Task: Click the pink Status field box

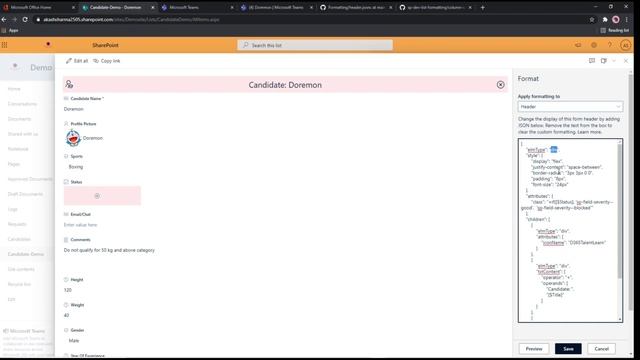Action: pos(102,196)
